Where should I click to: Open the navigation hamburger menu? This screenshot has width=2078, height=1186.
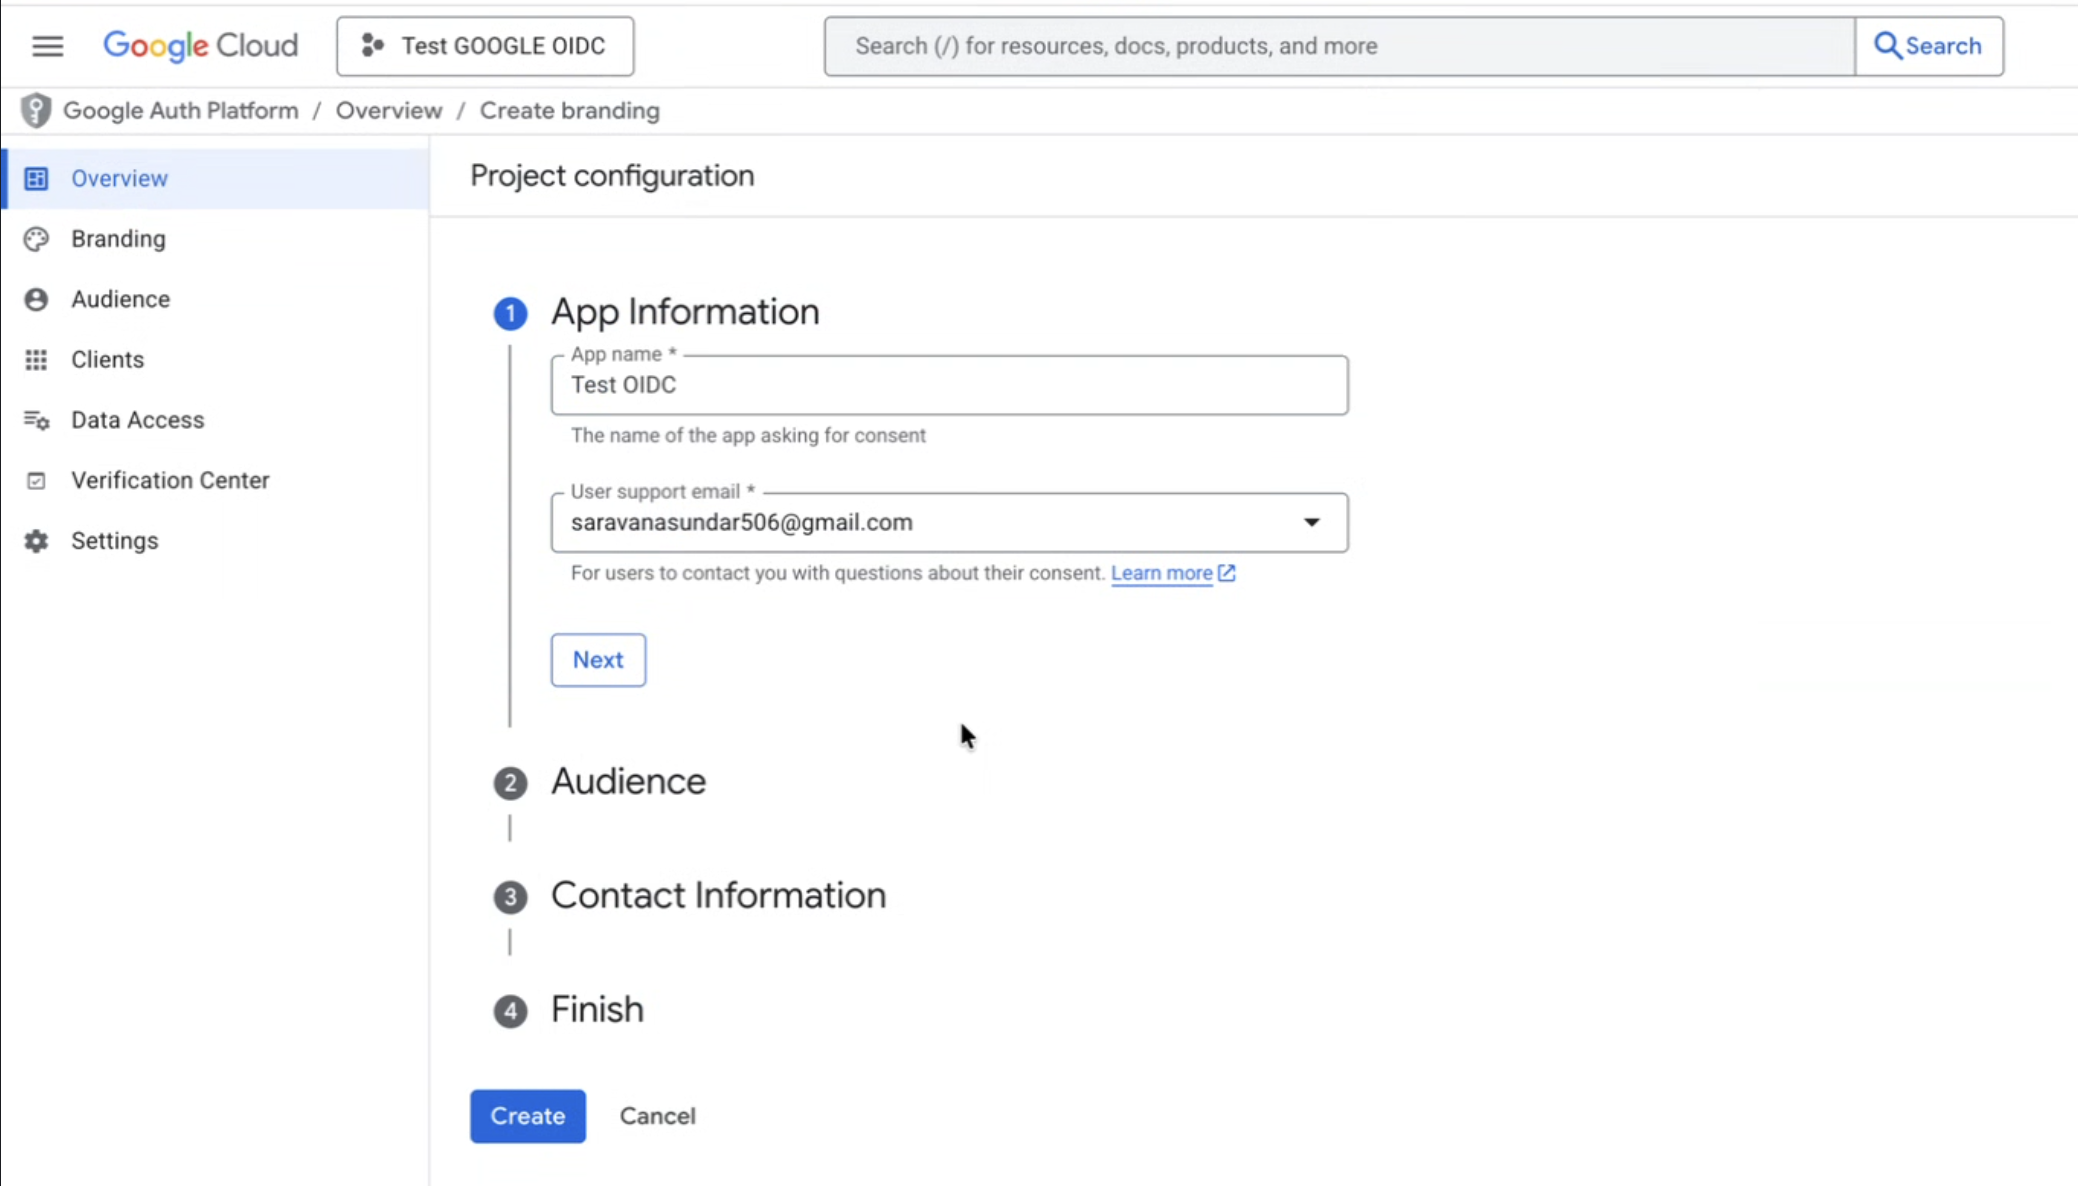pyautogui.click(x=47, y=46)
